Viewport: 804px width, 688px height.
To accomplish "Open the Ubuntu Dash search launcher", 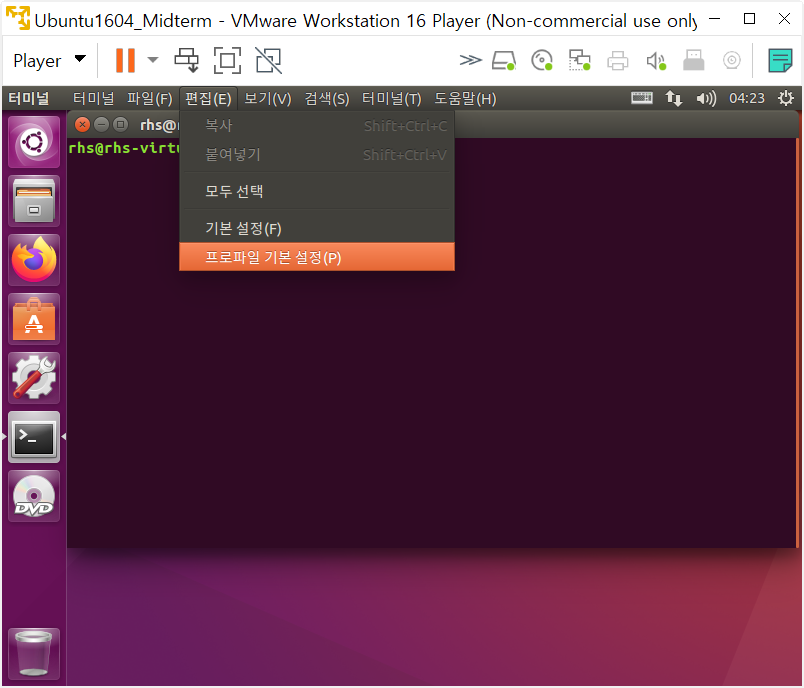I will (34, 142).
